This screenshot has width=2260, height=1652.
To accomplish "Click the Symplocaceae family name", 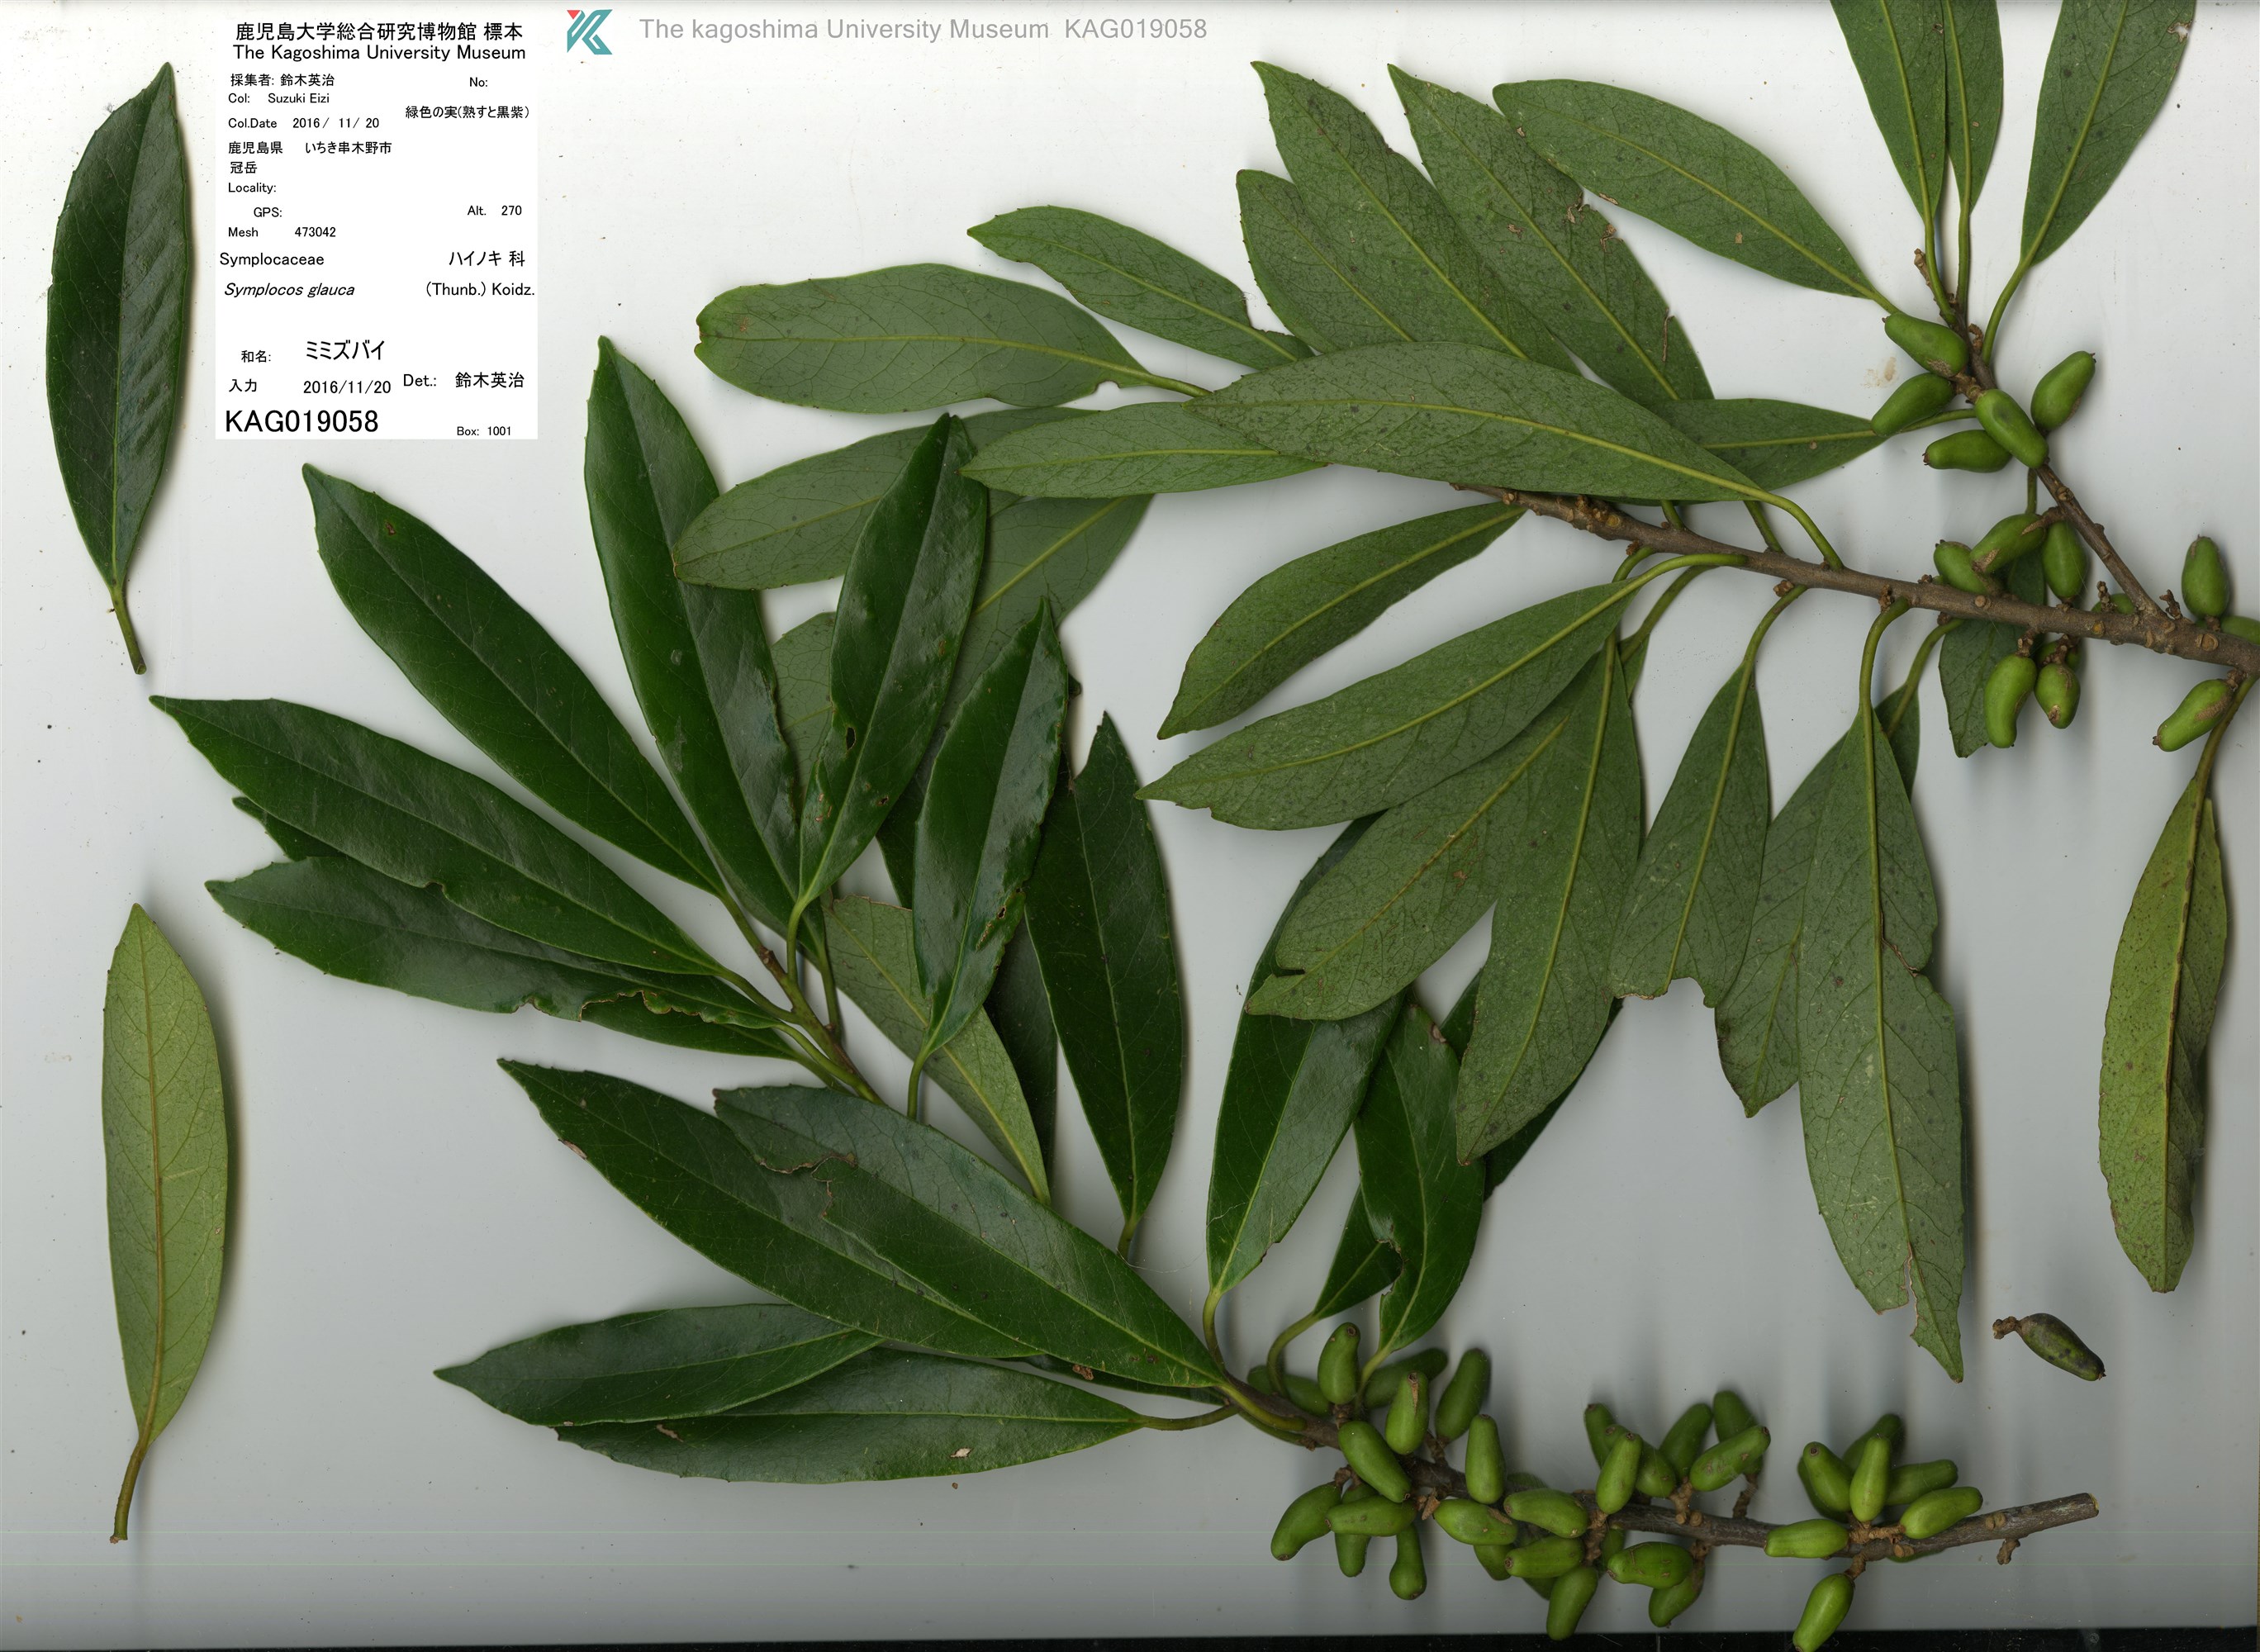I will pos(272,259).
